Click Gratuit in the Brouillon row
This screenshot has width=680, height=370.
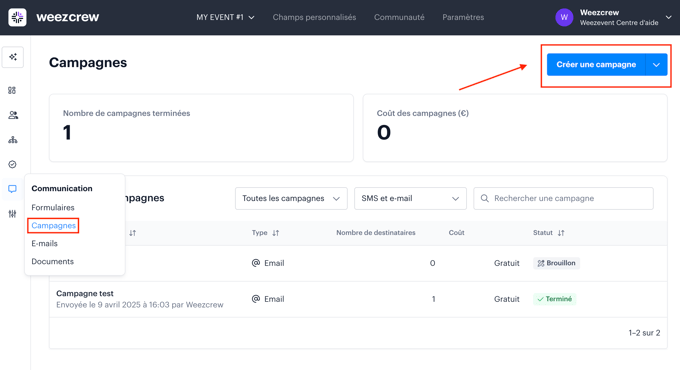pyautogui.click(x=507, y=263)
